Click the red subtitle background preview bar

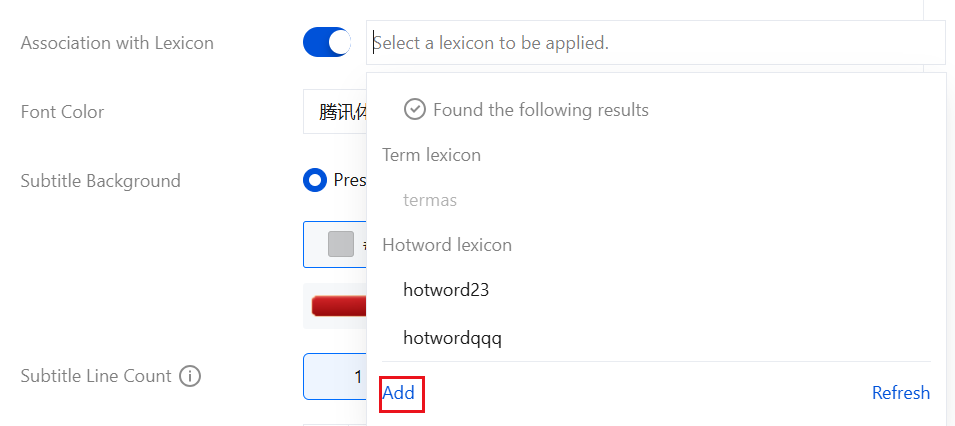pyautogui.click(x=339, y=306)
